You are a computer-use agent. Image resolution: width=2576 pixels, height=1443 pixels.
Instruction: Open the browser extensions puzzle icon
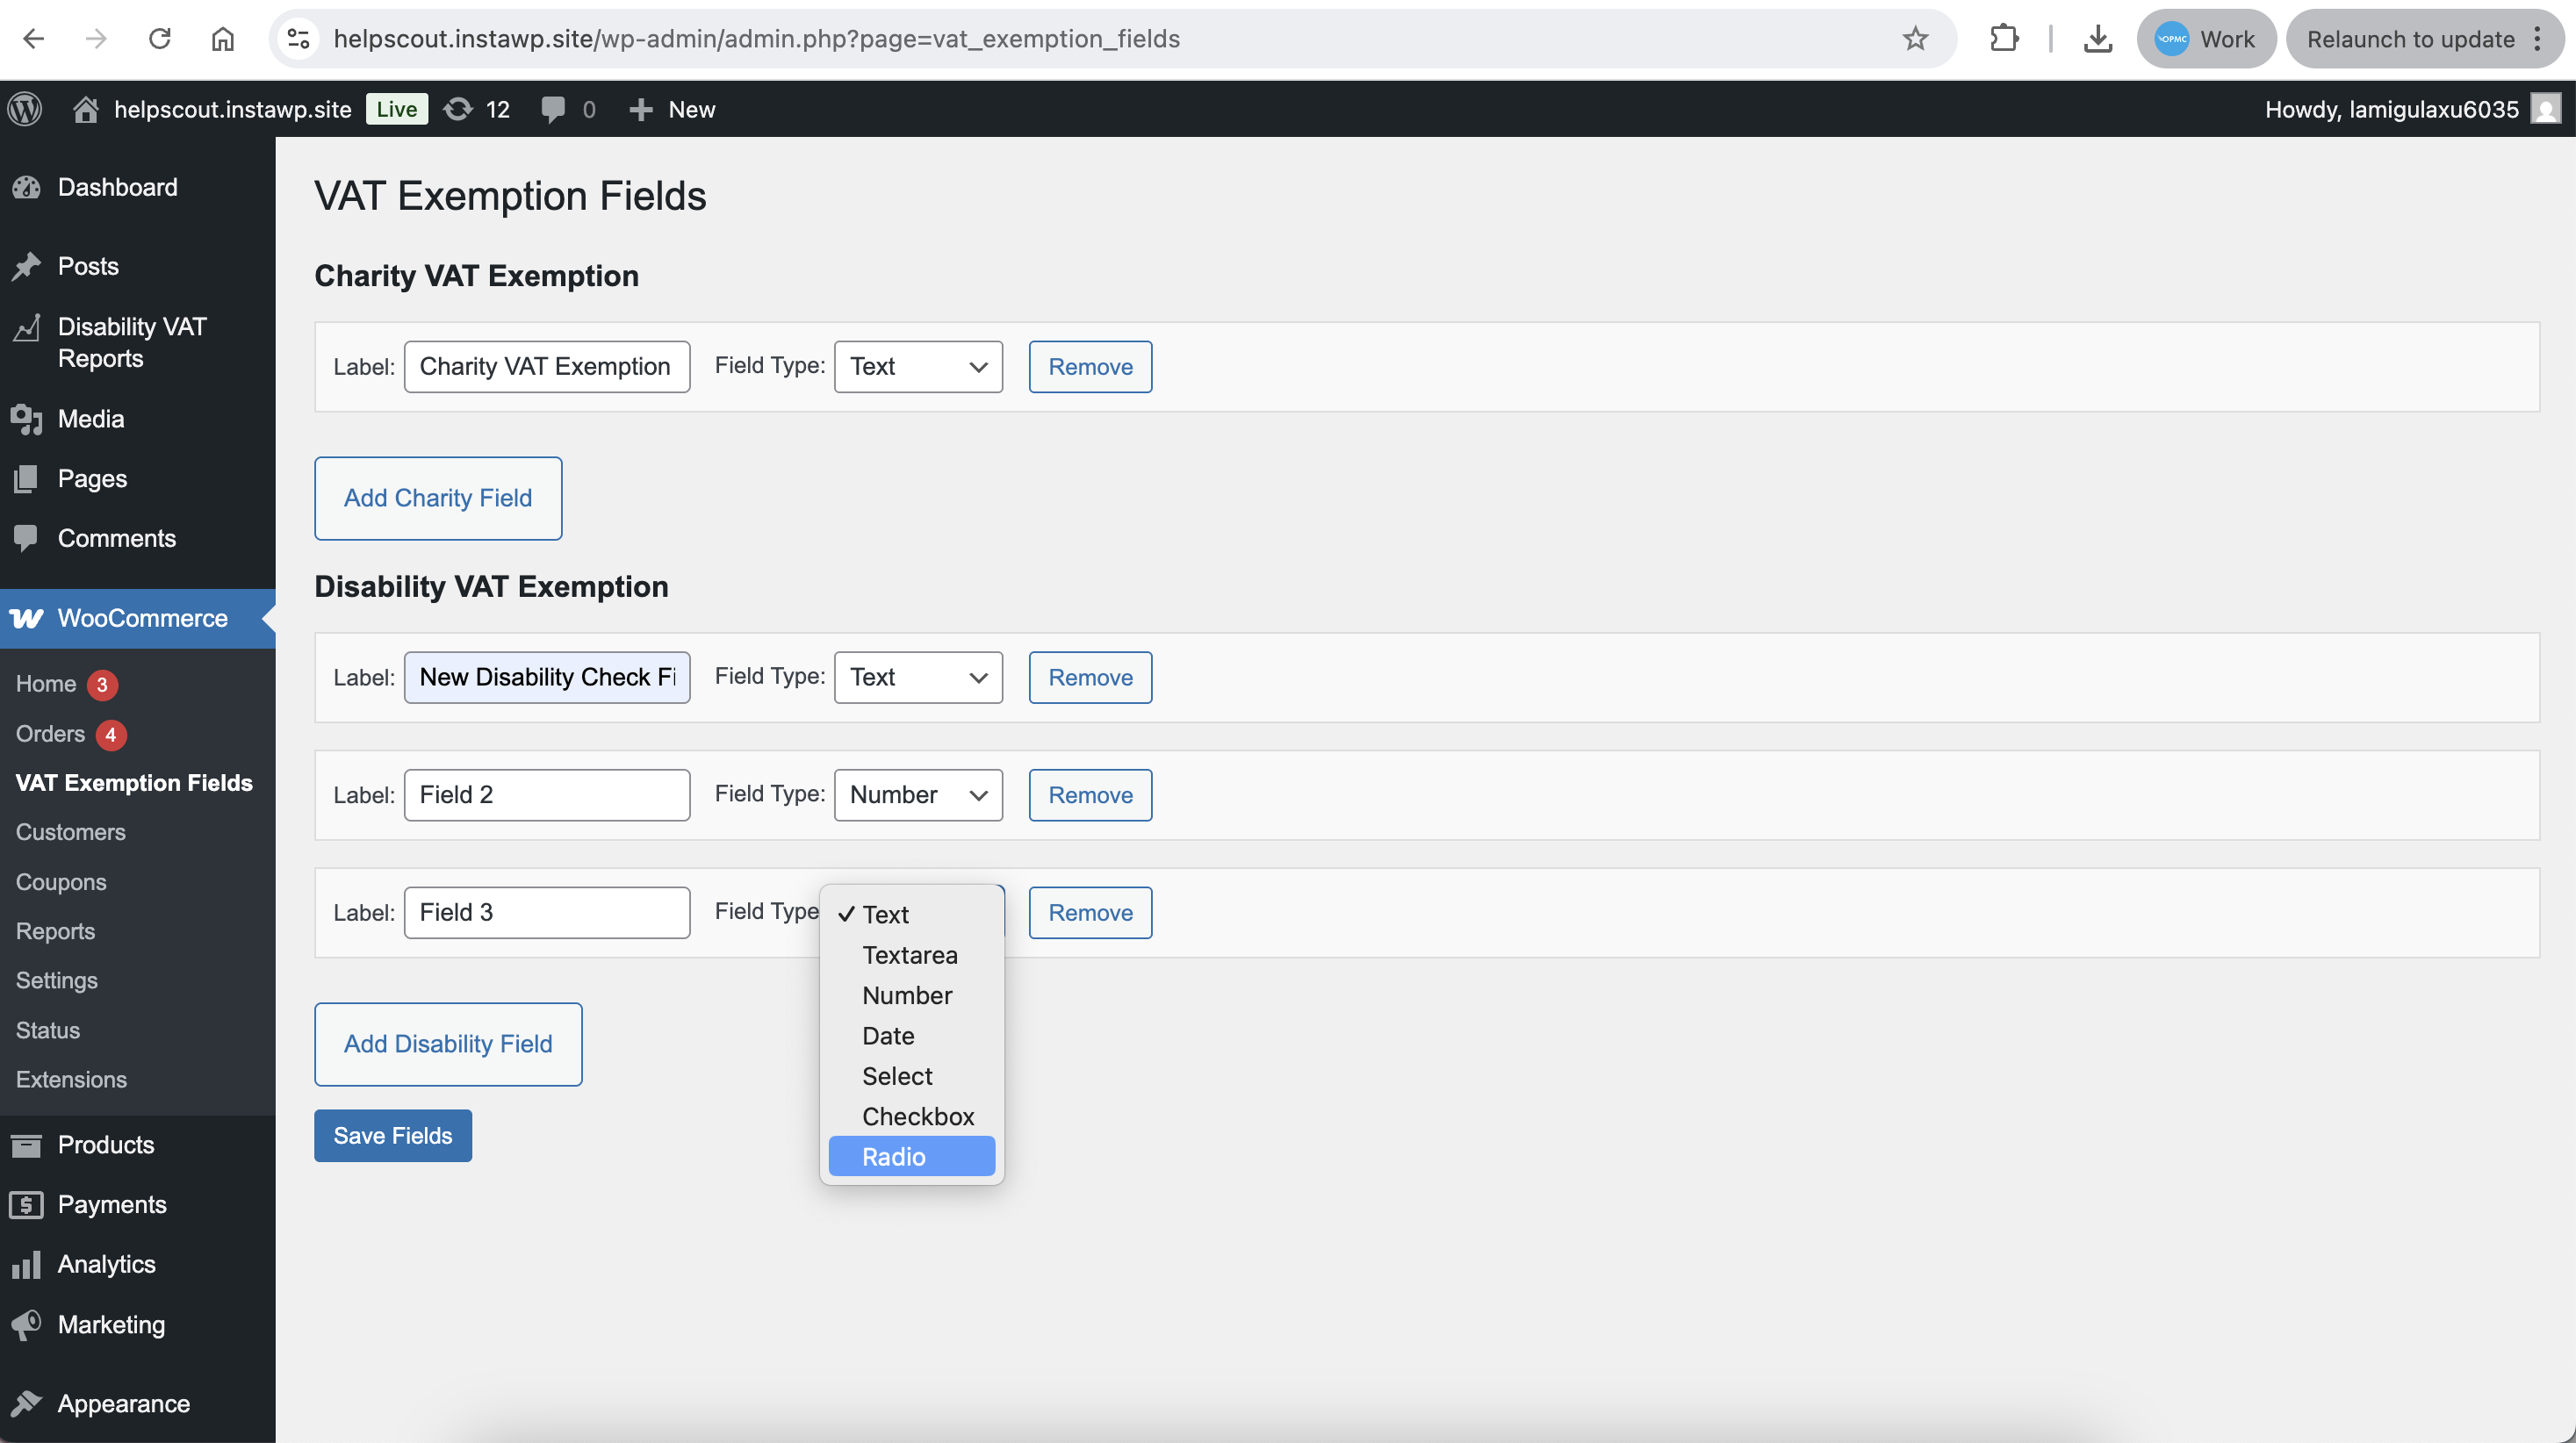(x=2004, y=39)
